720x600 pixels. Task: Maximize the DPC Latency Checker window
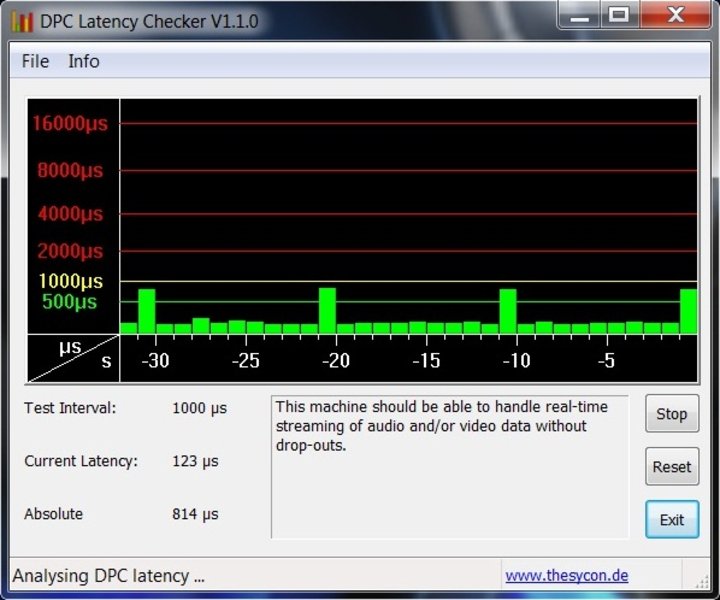coord(619,15)
